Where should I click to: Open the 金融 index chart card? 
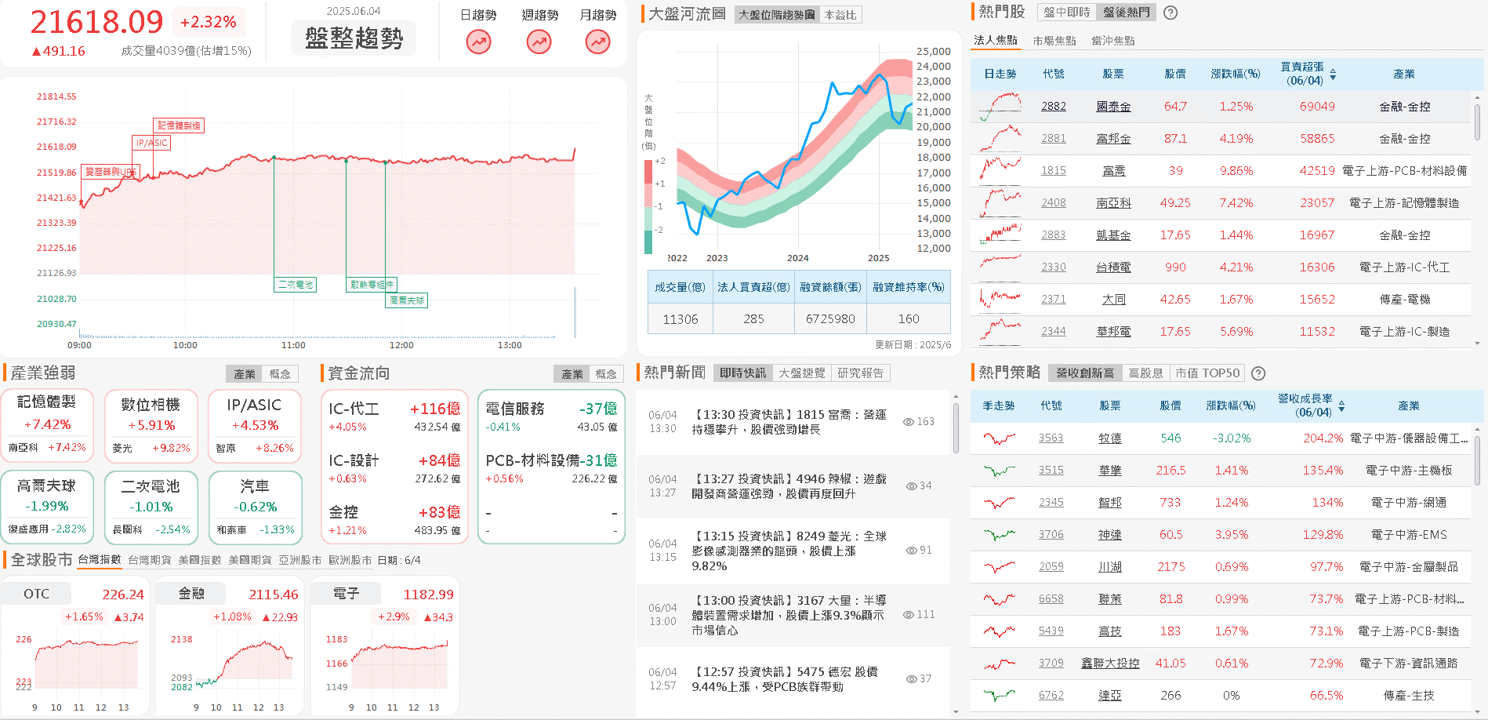229,646
